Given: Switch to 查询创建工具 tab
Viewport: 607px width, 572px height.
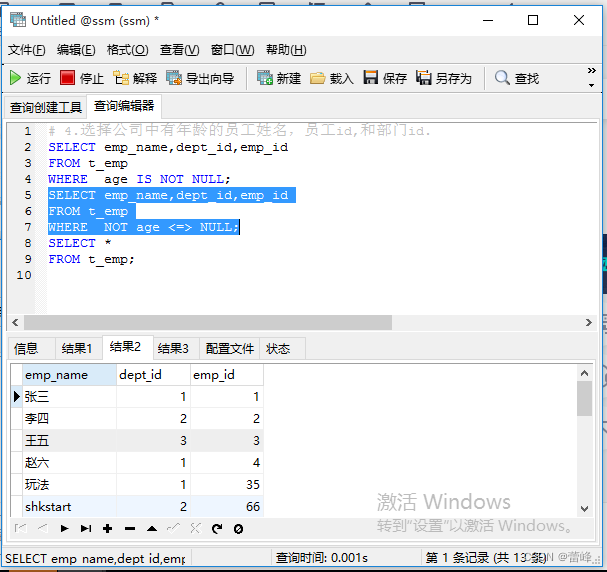Looking at the screenshot, I should pyautogui.click(x=46, y=107).
